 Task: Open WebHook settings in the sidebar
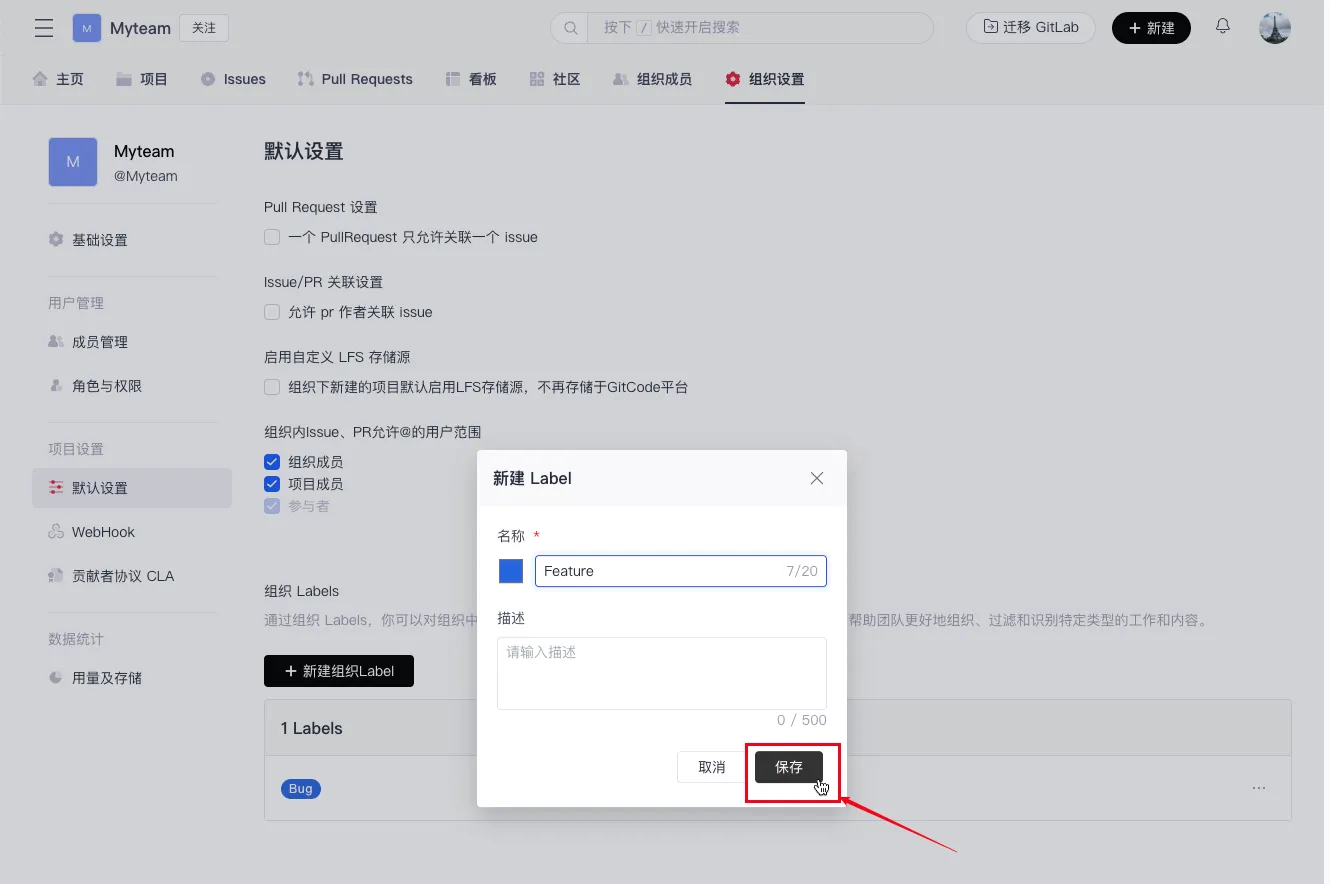(103, 532)
